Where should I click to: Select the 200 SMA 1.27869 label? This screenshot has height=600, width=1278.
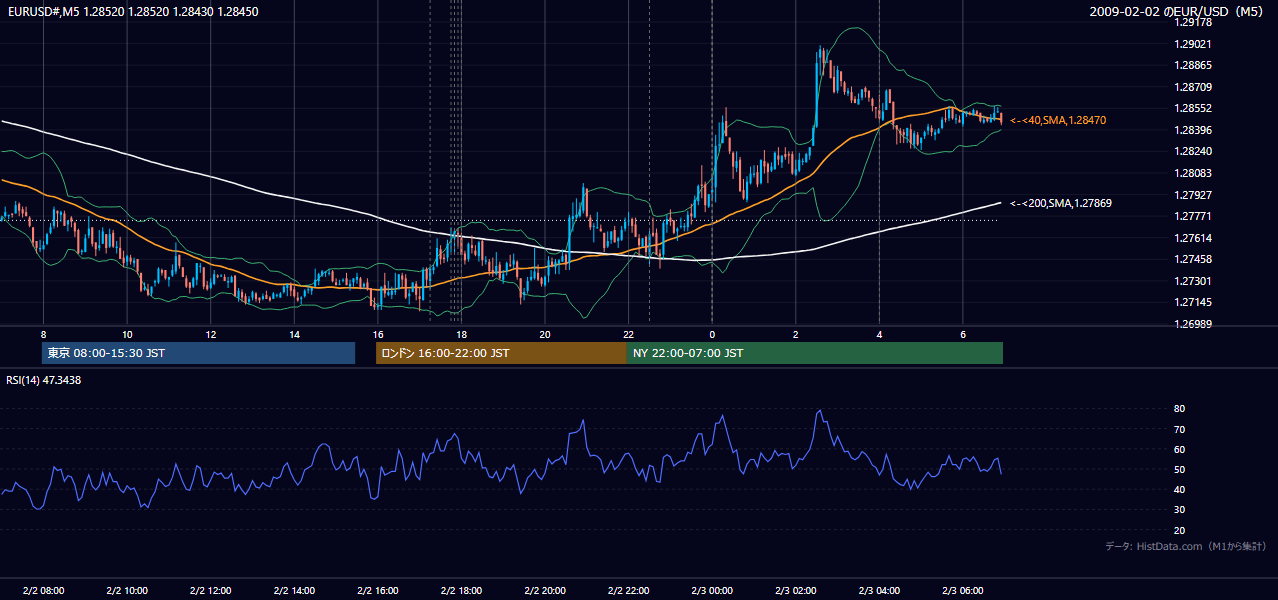[x=1060, y=203]
